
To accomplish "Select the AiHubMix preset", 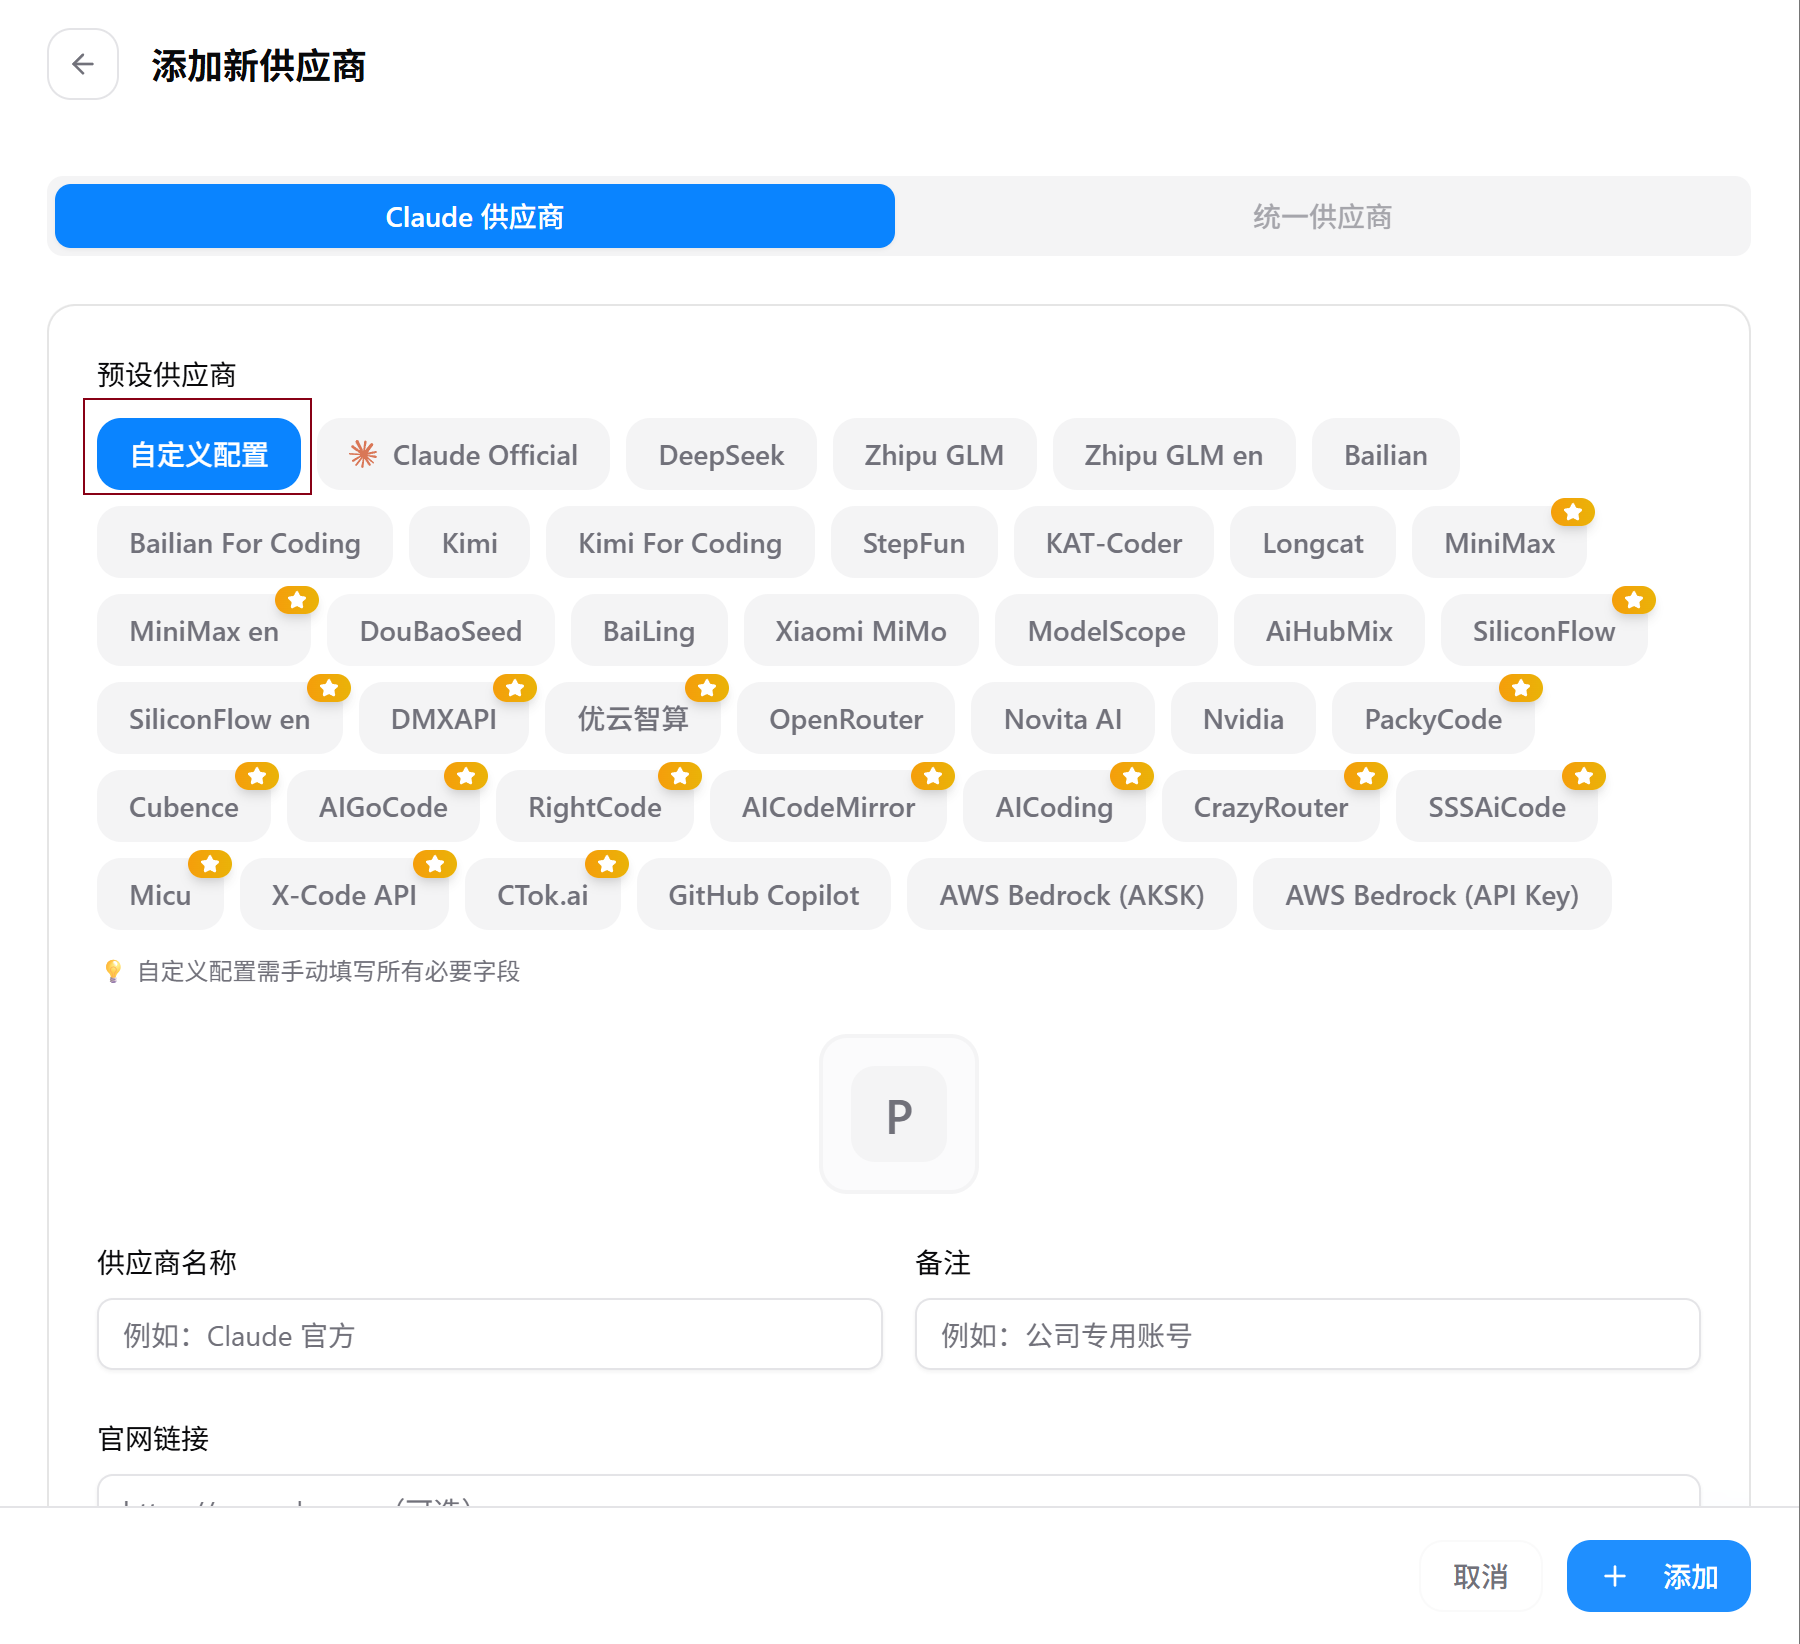I will tap(1329, 631).
